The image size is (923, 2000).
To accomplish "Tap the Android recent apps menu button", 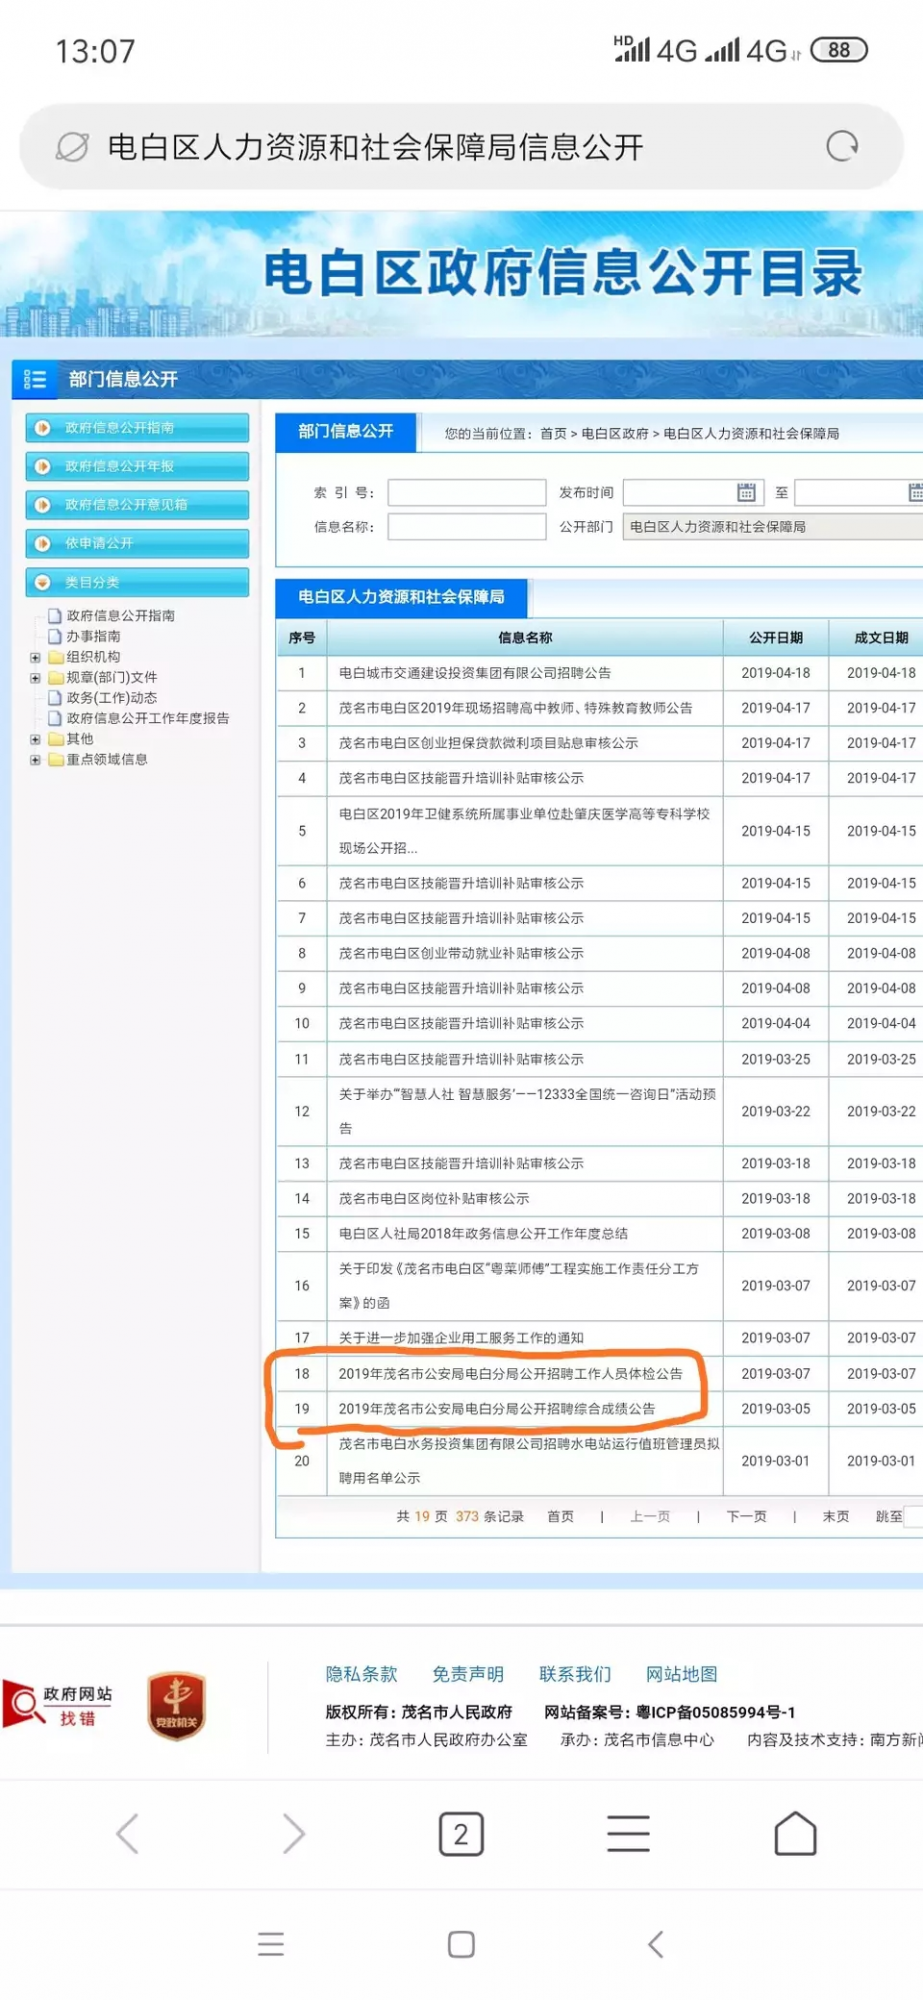I will pyautogui.click(x=271, y=1944).
